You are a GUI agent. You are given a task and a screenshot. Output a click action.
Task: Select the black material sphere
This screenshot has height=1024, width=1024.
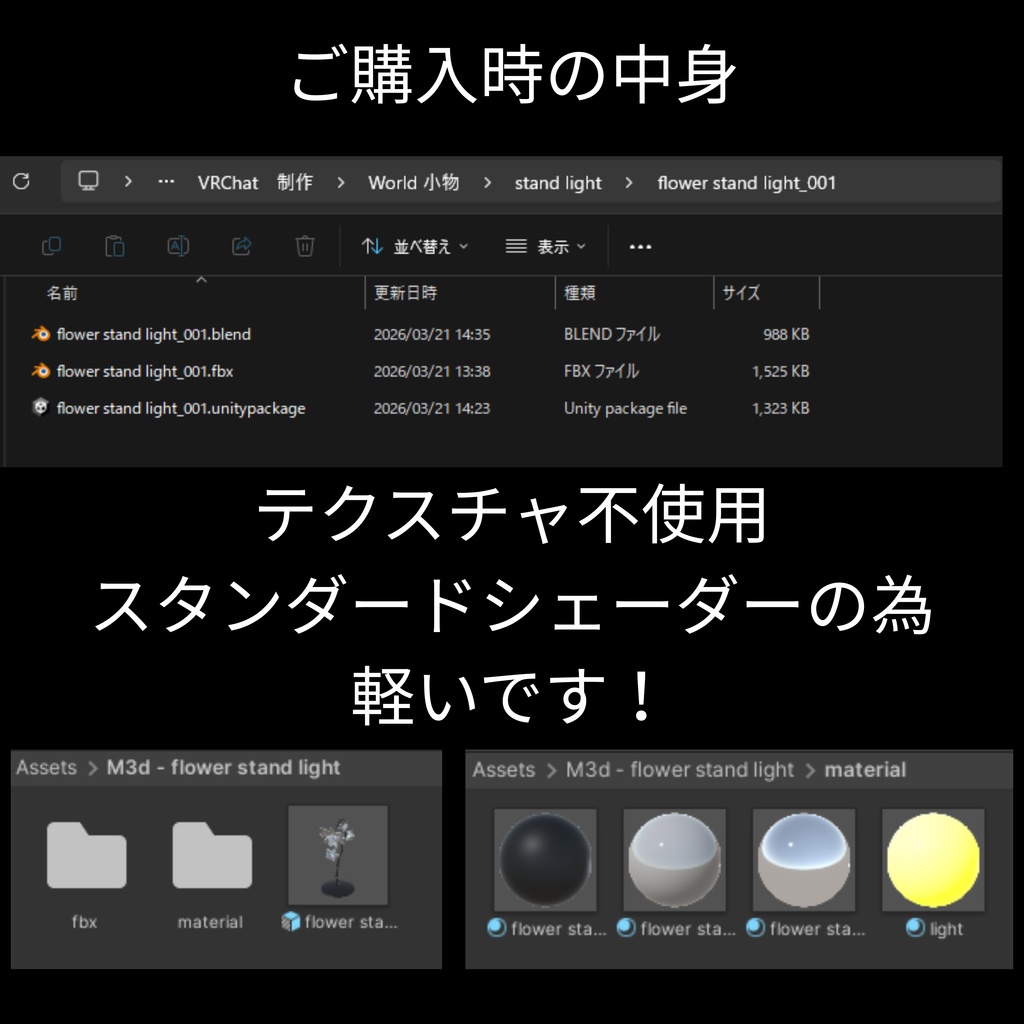coord(545,859)
